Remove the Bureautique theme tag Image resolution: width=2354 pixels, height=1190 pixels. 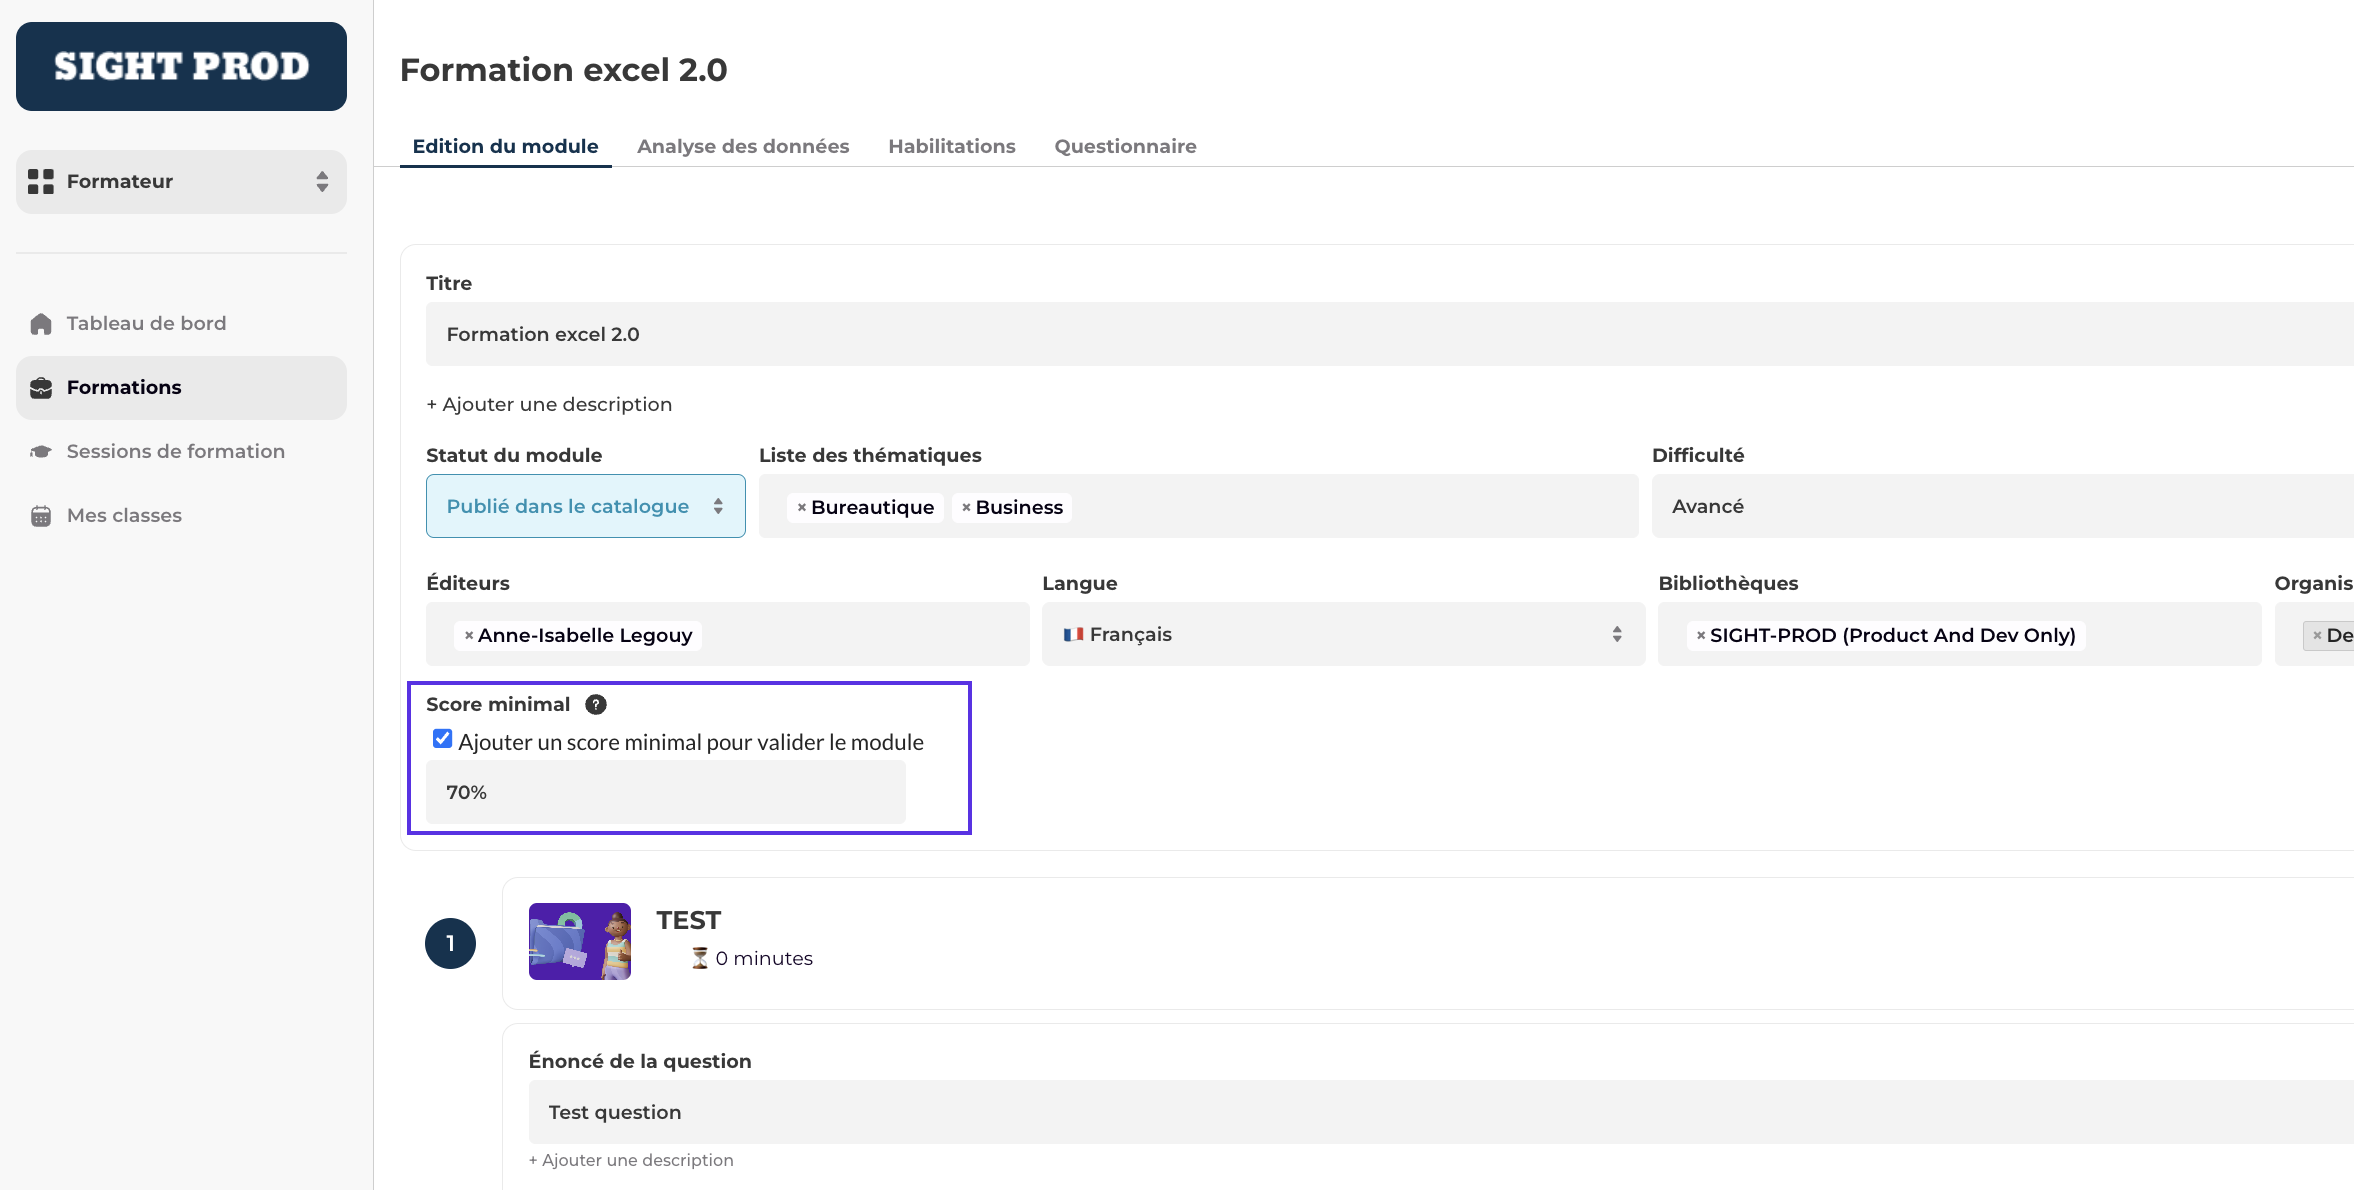pyautogui.click(x=801, y=508)
